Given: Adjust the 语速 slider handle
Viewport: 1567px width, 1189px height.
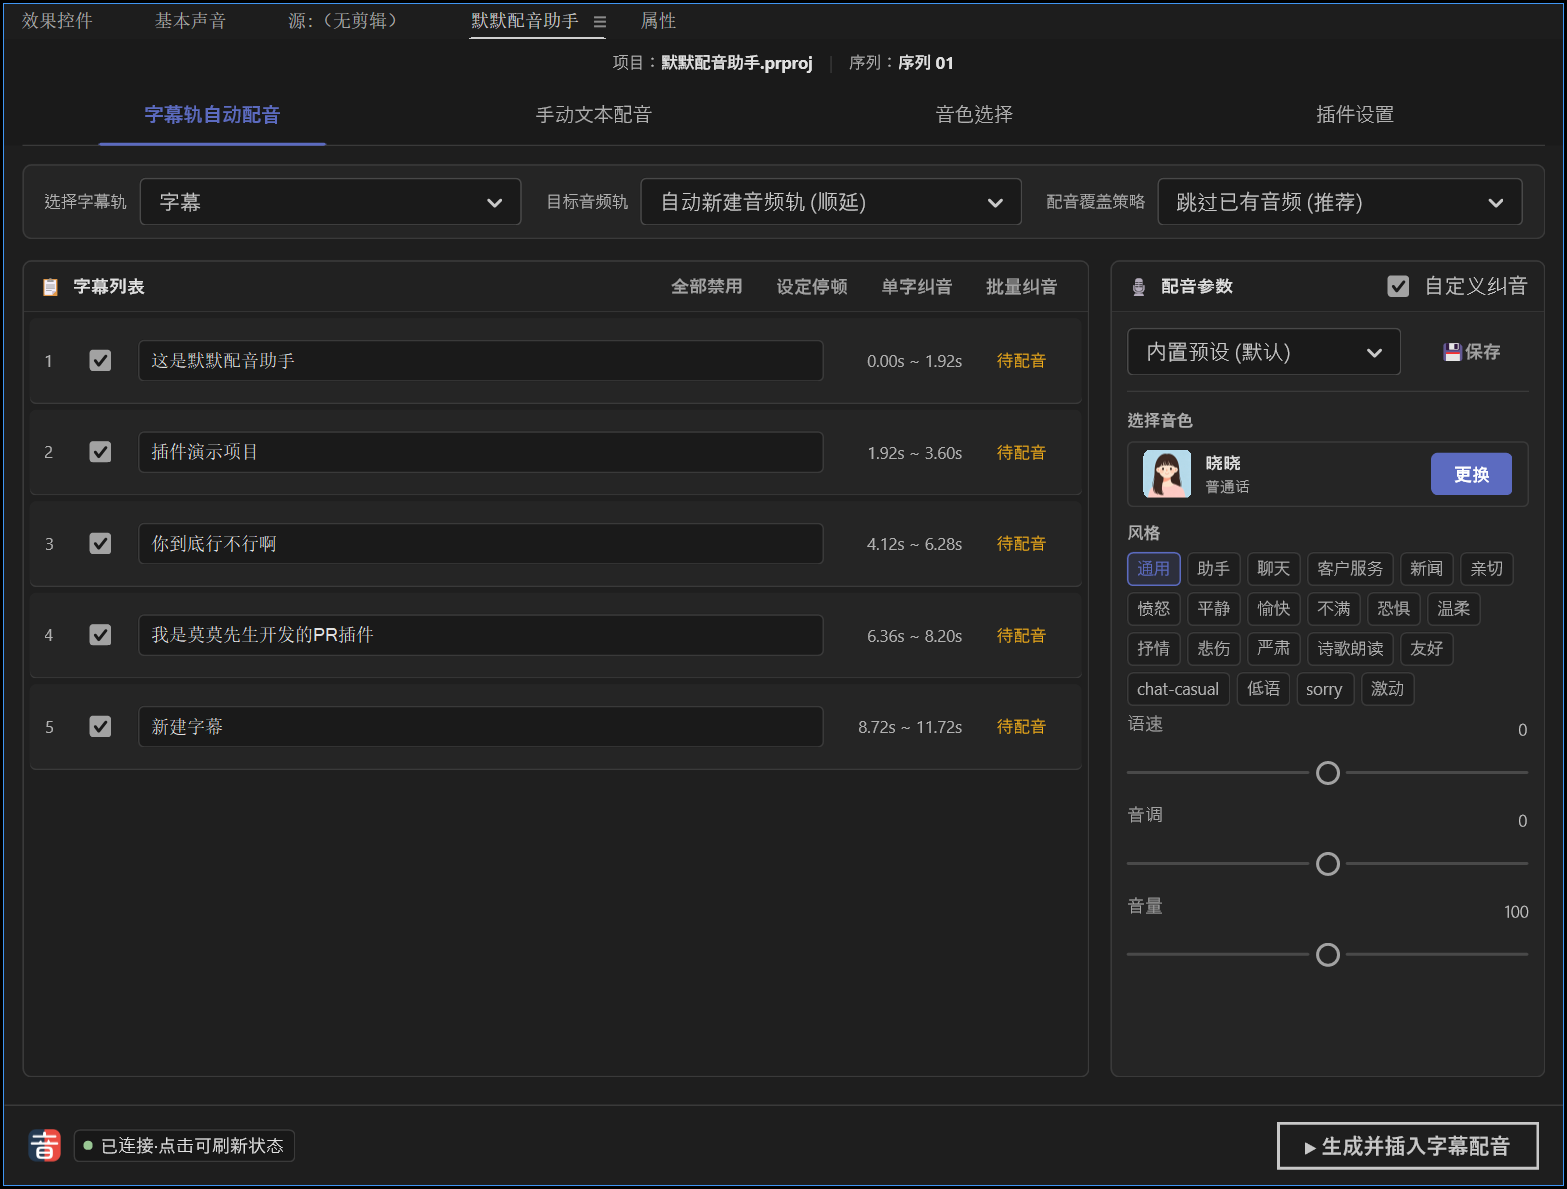Looking at the screenshot, I should (1328, 773).
